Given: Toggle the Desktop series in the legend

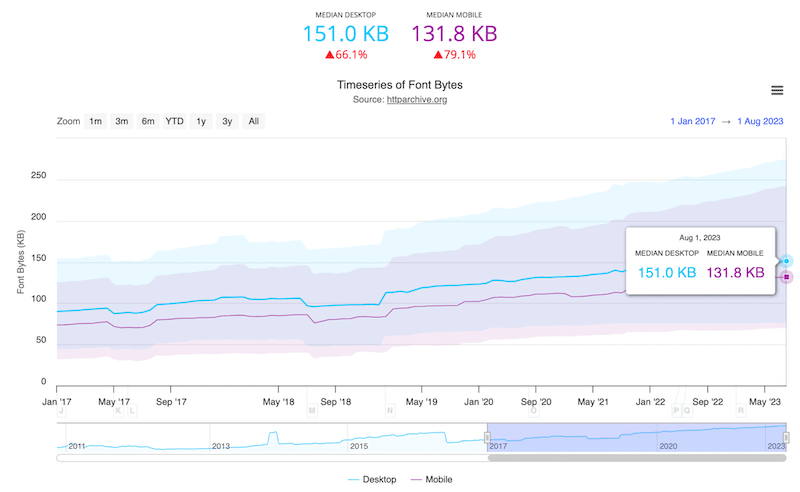Looking at the screenshot, I should tap(372, 480).
